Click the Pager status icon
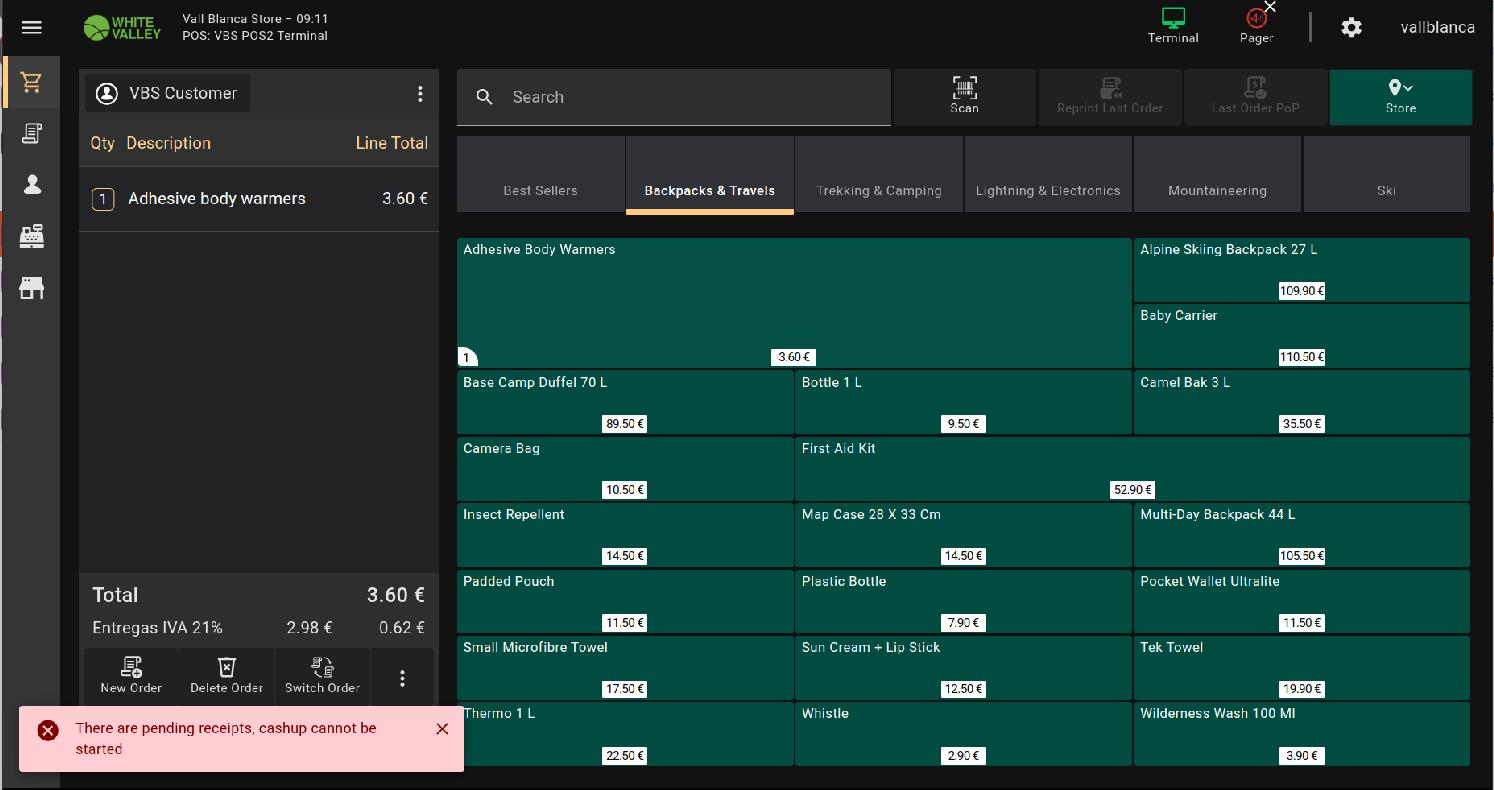The image size is (1494, 790). coord(1256,26)
